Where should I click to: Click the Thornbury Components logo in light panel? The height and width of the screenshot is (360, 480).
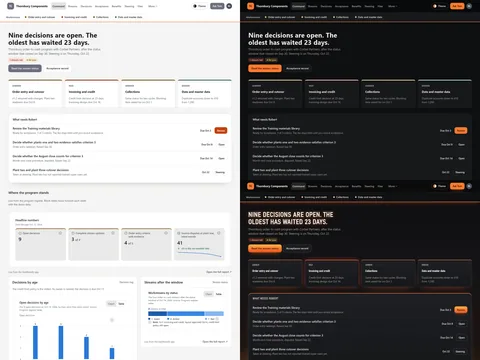(x=11, y=6)
